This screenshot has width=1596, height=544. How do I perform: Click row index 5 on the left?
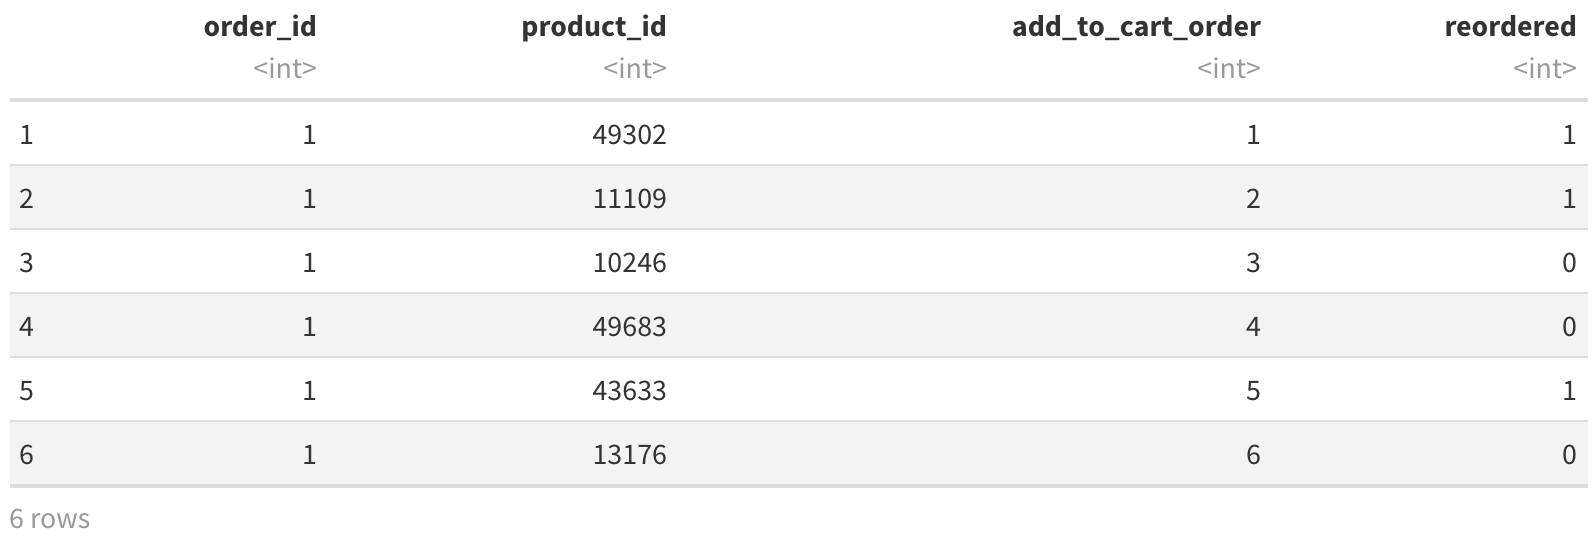[x=26, y=390]
